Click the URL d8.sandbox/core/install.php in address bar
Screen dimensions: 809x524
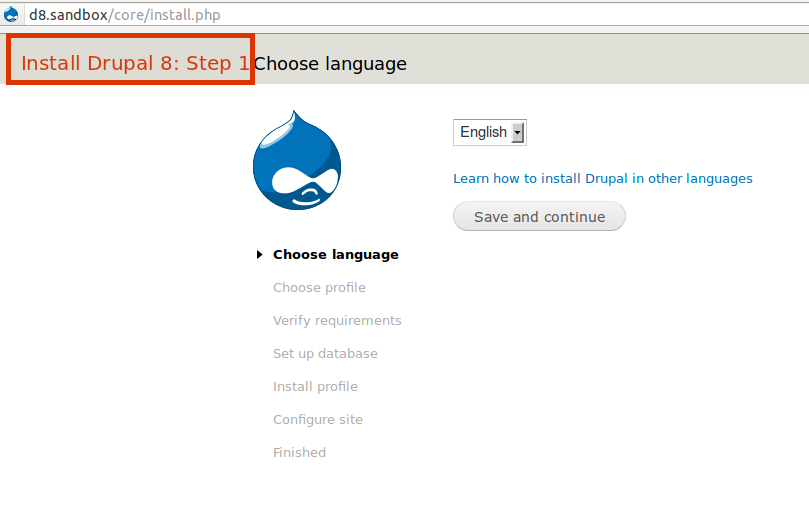124,15
